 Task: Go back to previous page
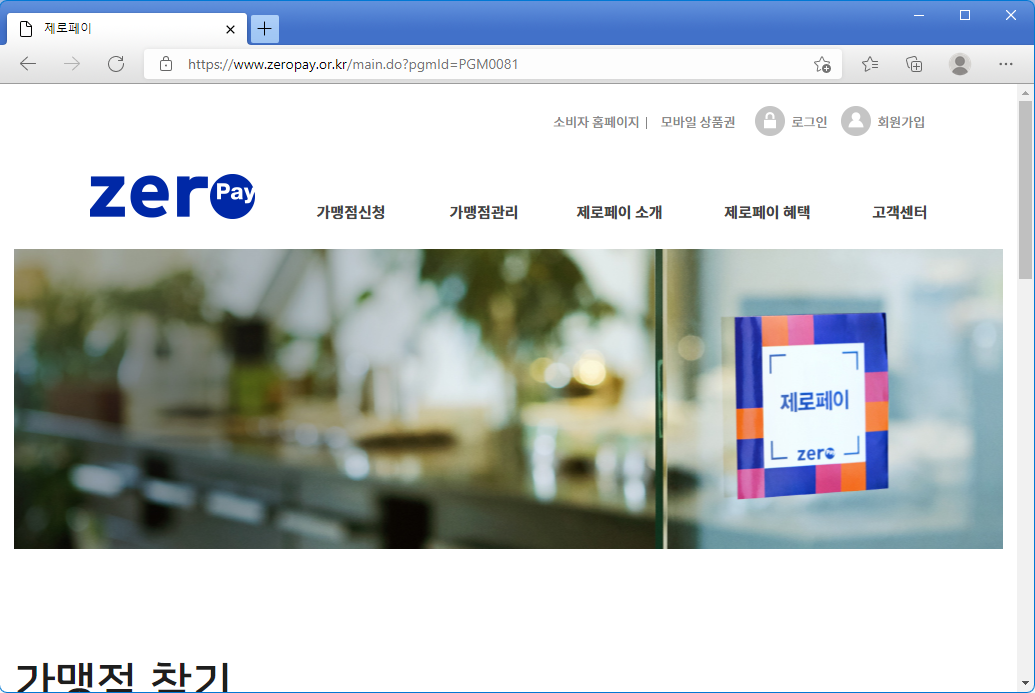pyautogui.click(x=28, y=64)
